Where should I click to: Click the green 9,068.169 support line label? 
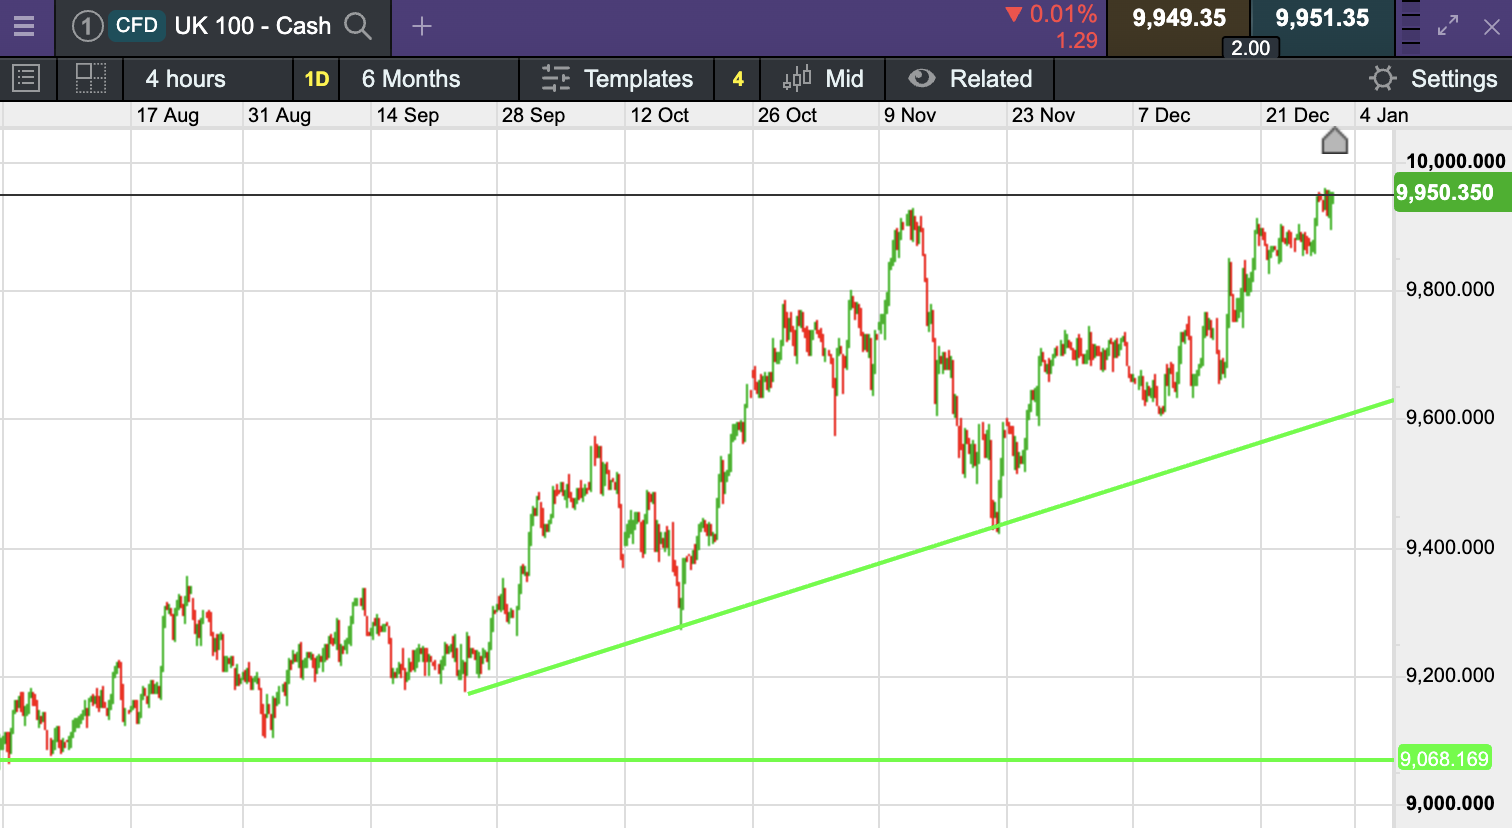click(x=1444, y=759)
